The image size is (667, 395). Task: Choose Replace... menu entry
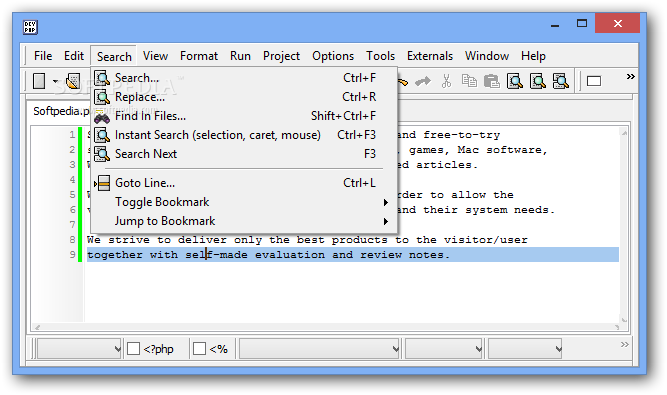(x=245, y=97)
